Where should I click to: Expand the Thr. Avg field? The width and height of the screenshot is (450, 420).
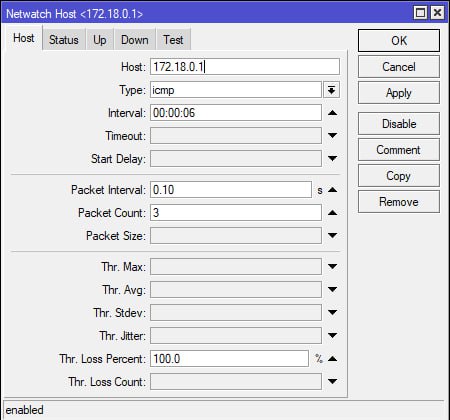[332, 289]
